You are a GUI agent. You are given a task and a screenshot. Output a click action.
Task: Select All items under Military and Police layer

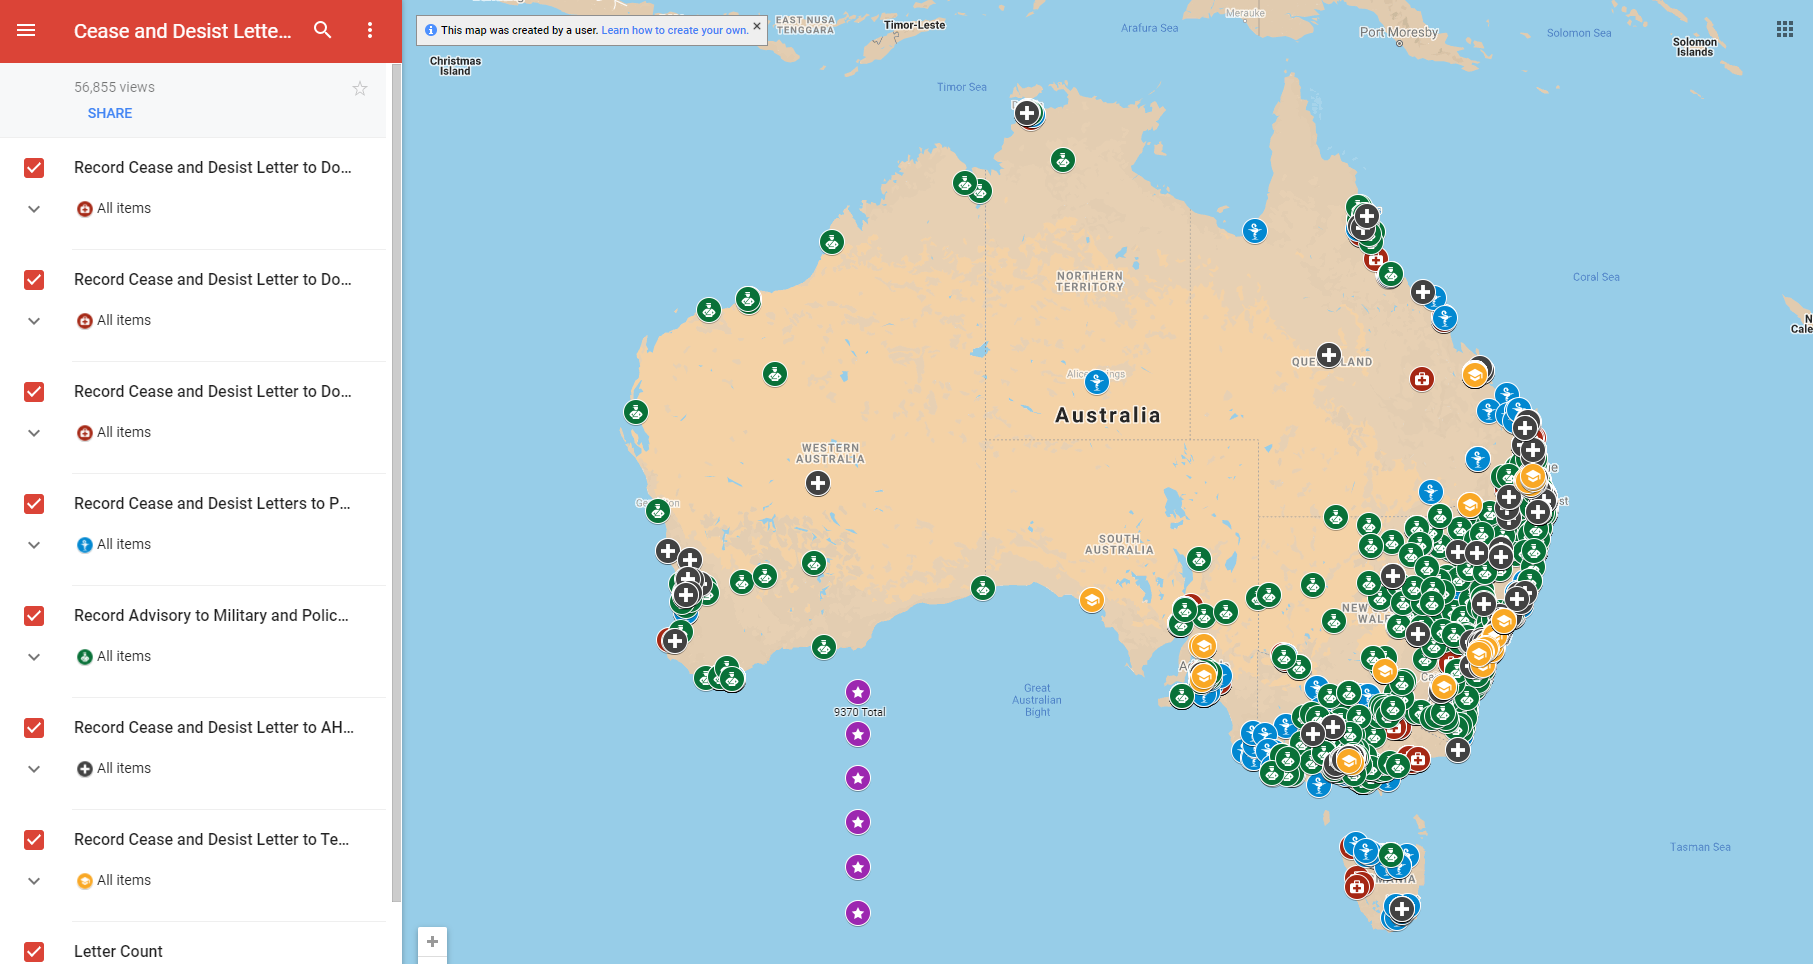[124, 657]
